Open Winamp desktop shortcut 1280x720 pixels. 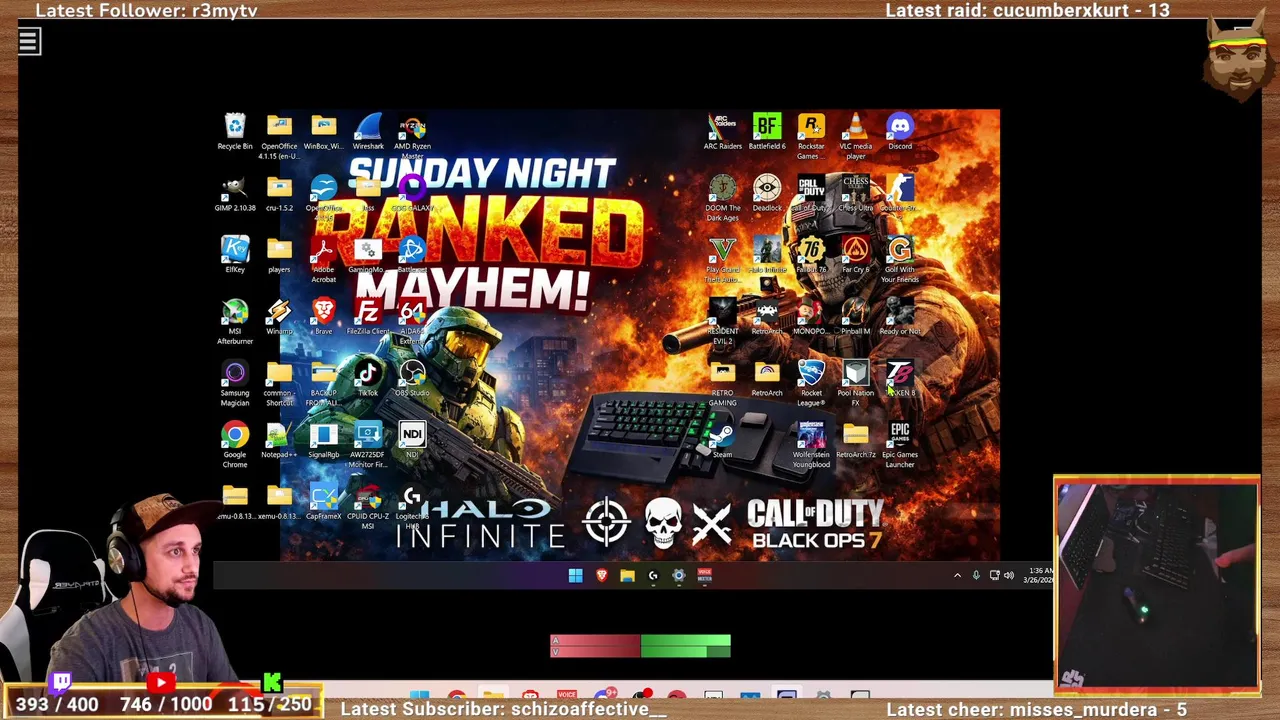tap(279, 317)
